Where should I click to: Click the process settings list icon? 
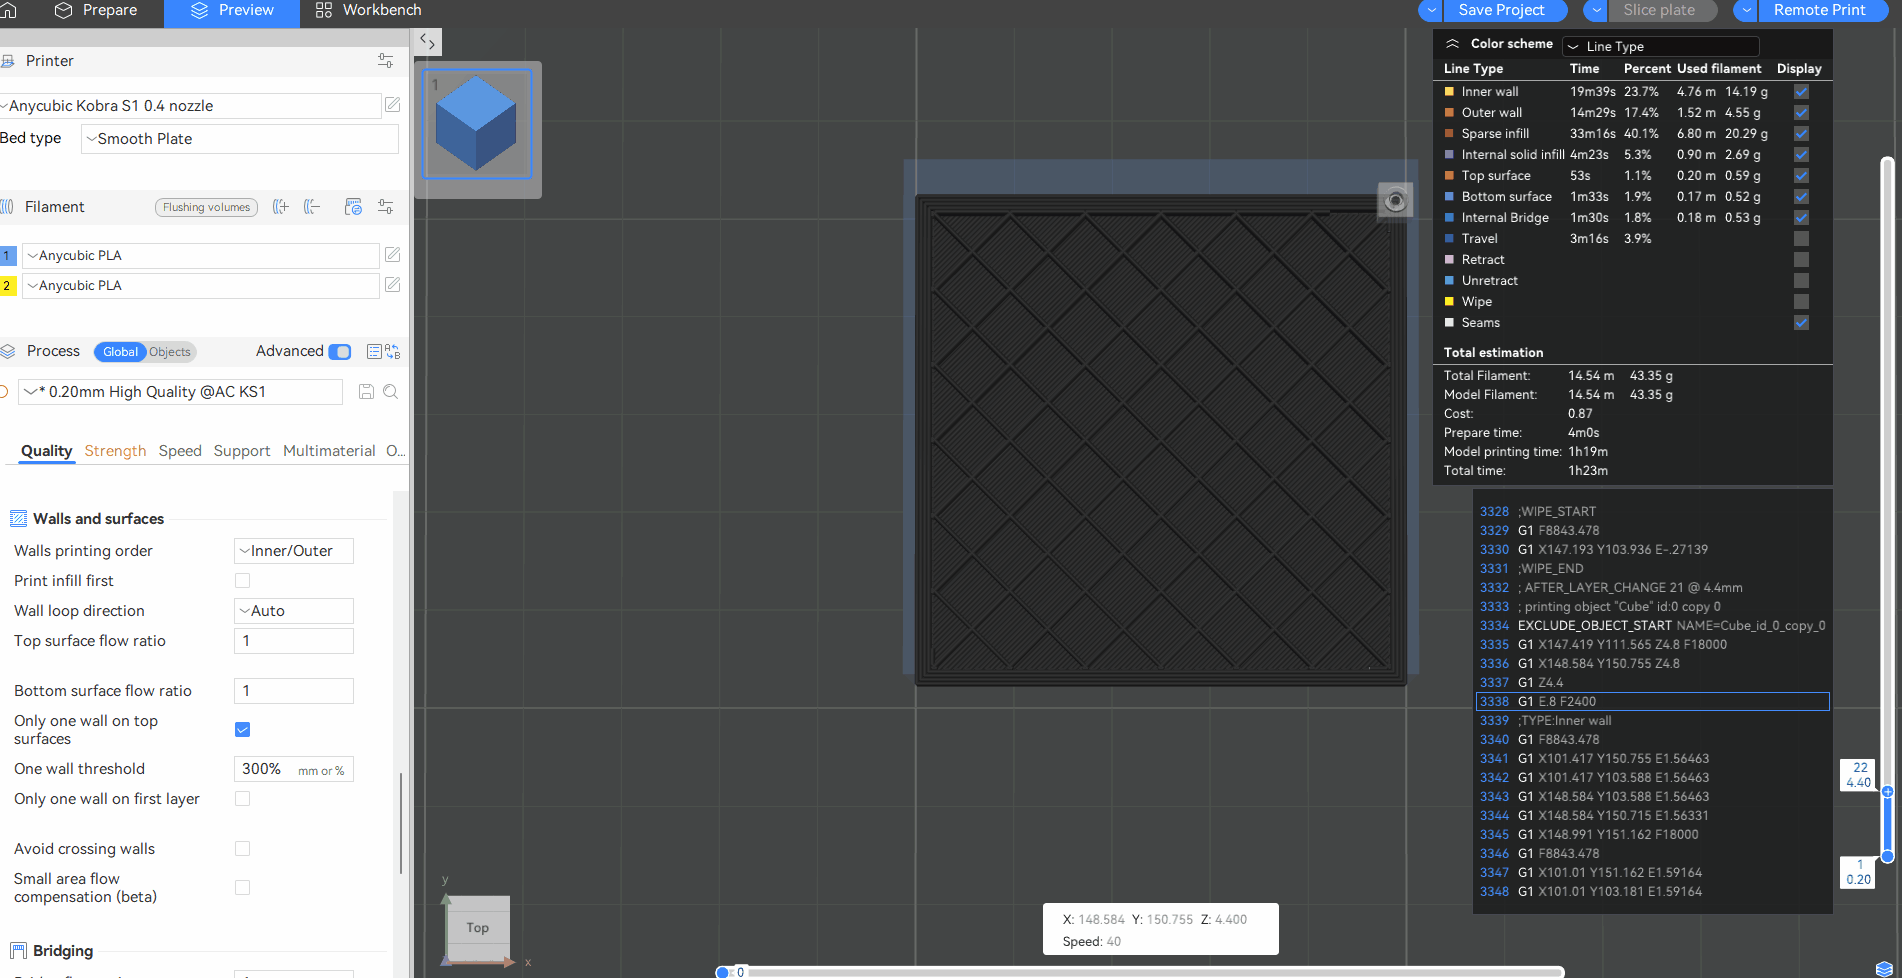point(374,351)
